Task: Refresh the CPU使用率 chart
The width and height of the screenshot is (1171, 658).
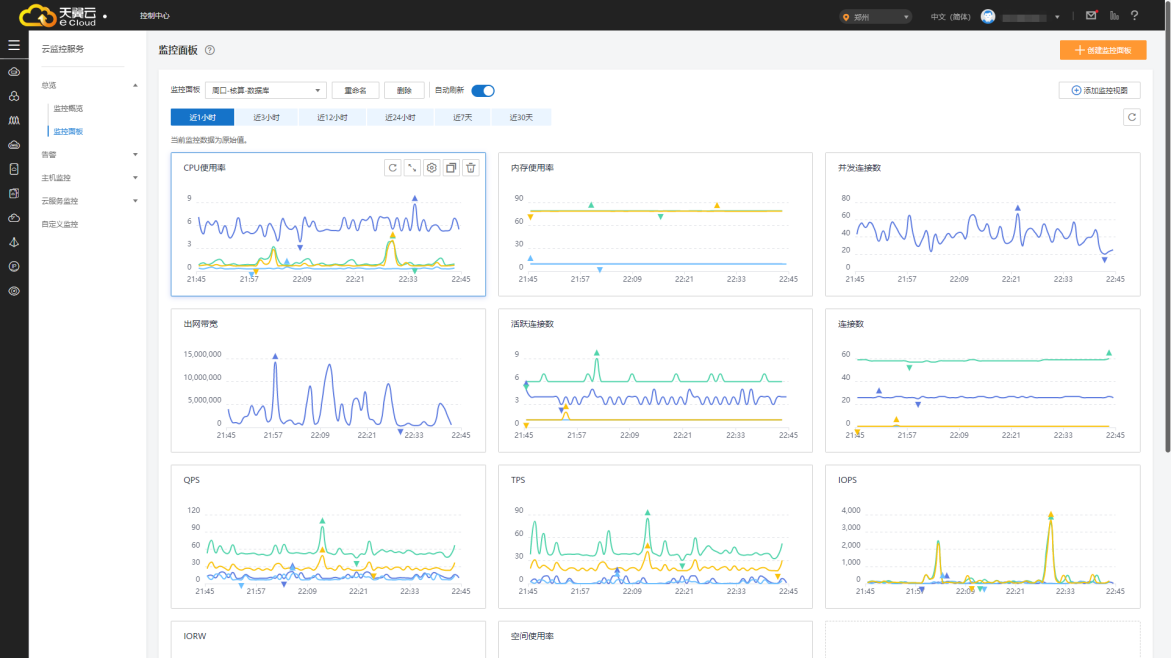Action: pyautogui.click(x=393, y=168)
